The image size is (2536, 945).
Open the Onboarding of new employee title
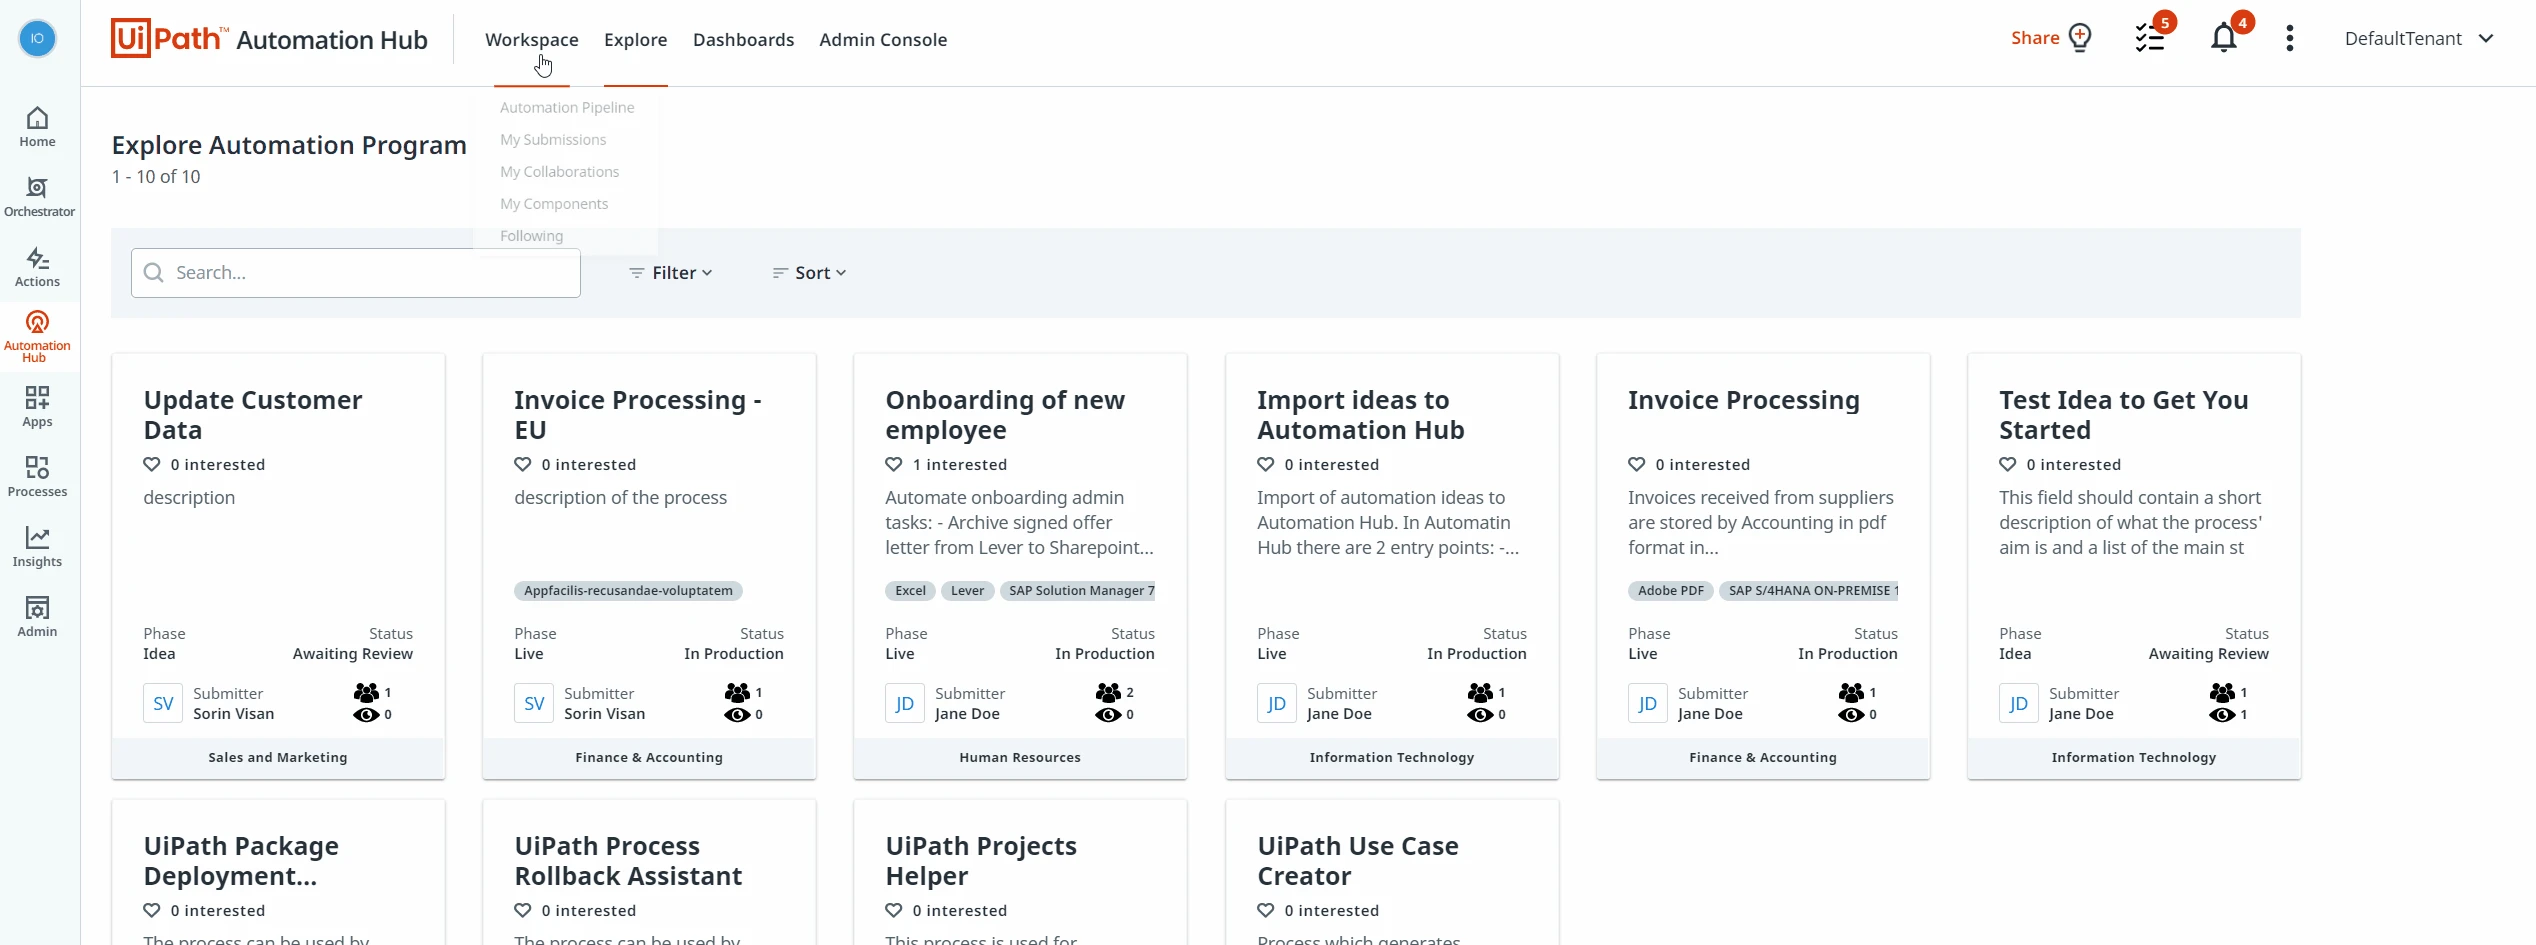pyautogui.click(x=1005, y=415)
